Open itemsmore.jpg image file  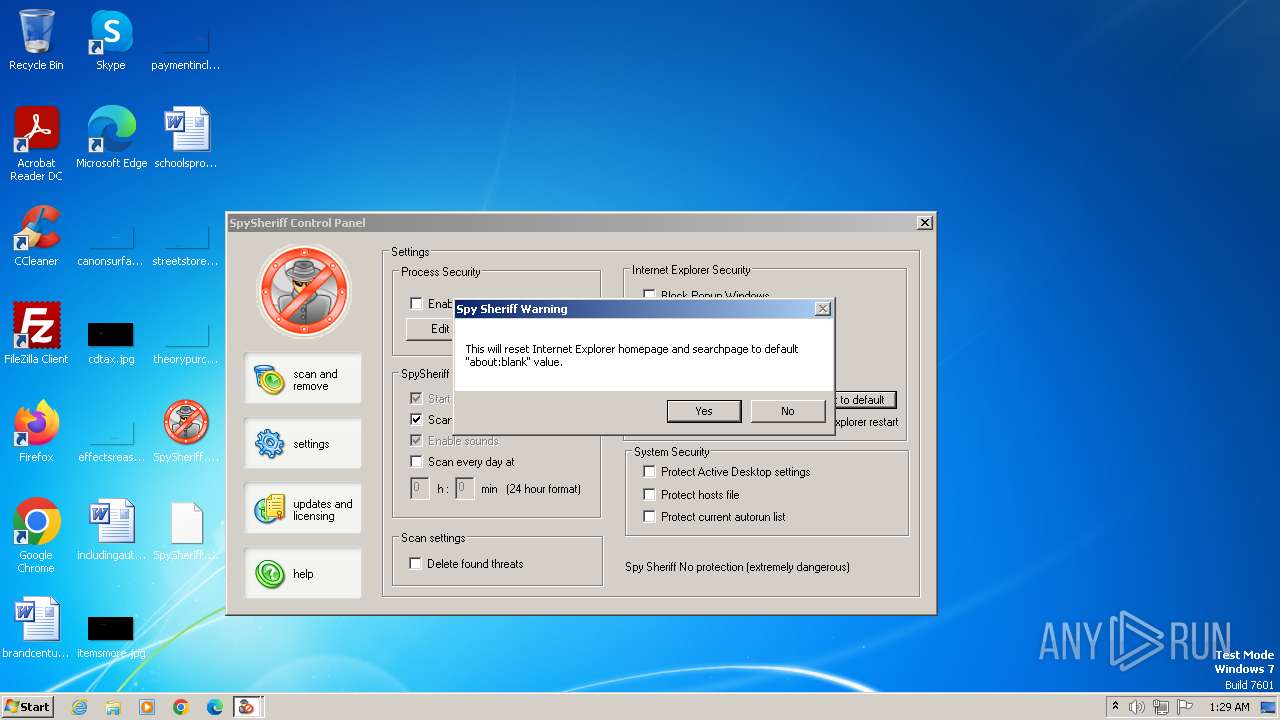pyautogui.click(x=111, y=635)
